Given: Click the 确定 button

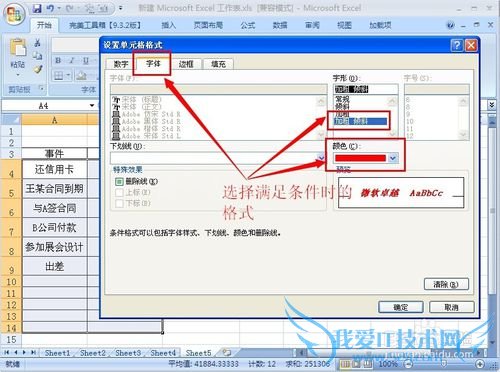Looking at the screenshot, I should pos(401,307).
